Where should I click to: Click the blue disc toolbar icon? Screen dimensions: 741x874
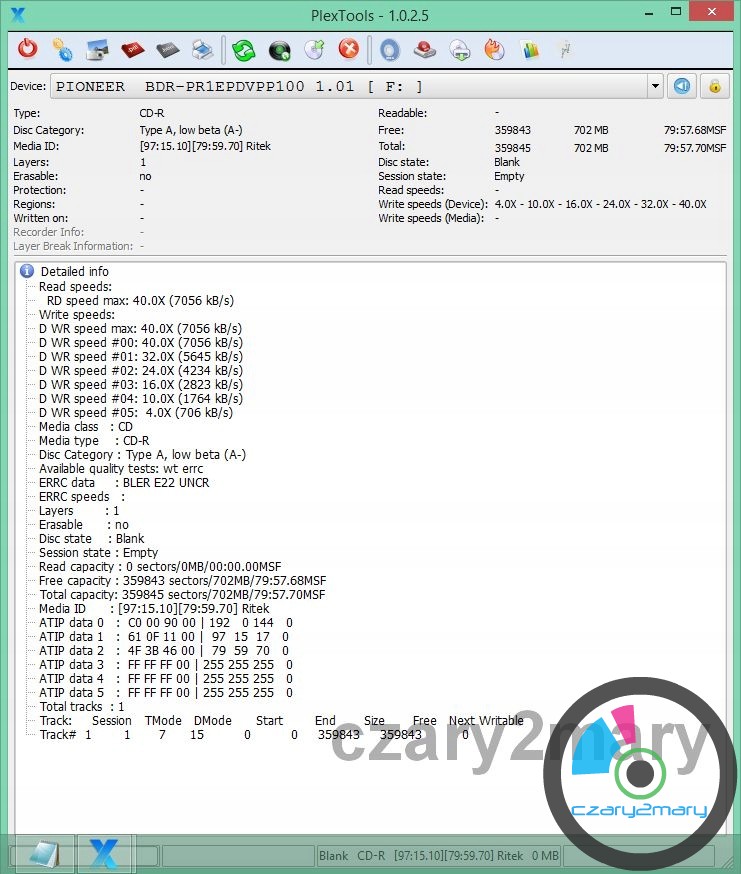(x=390, y=49)
